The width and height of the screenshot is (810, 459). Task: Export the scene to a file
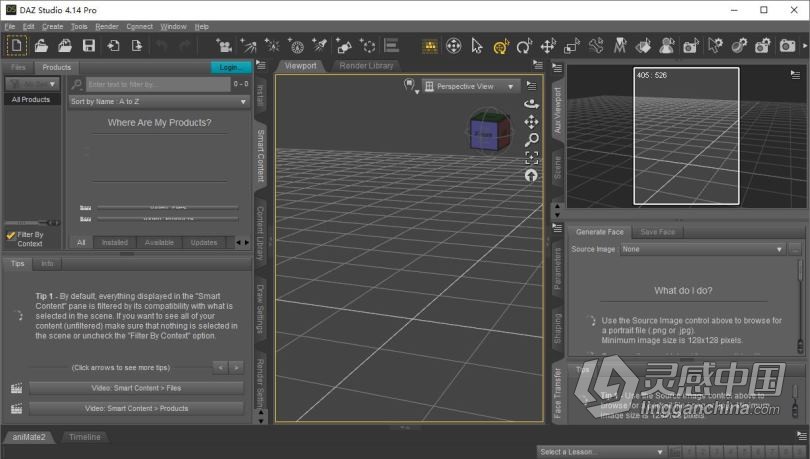coord(136,45)
